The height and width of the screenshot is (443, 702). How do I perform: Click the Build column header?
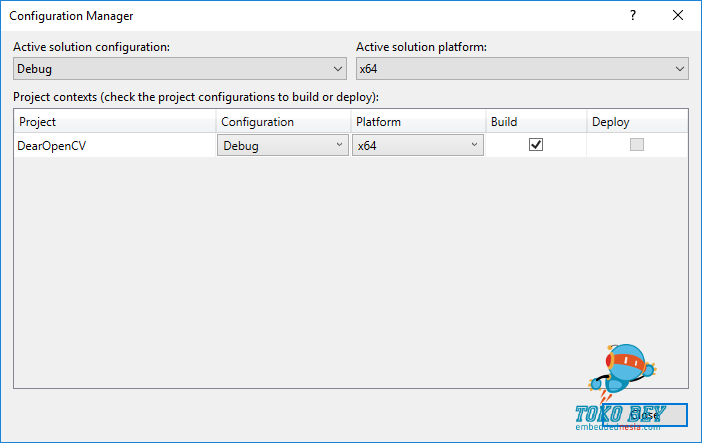pos(536,121)
